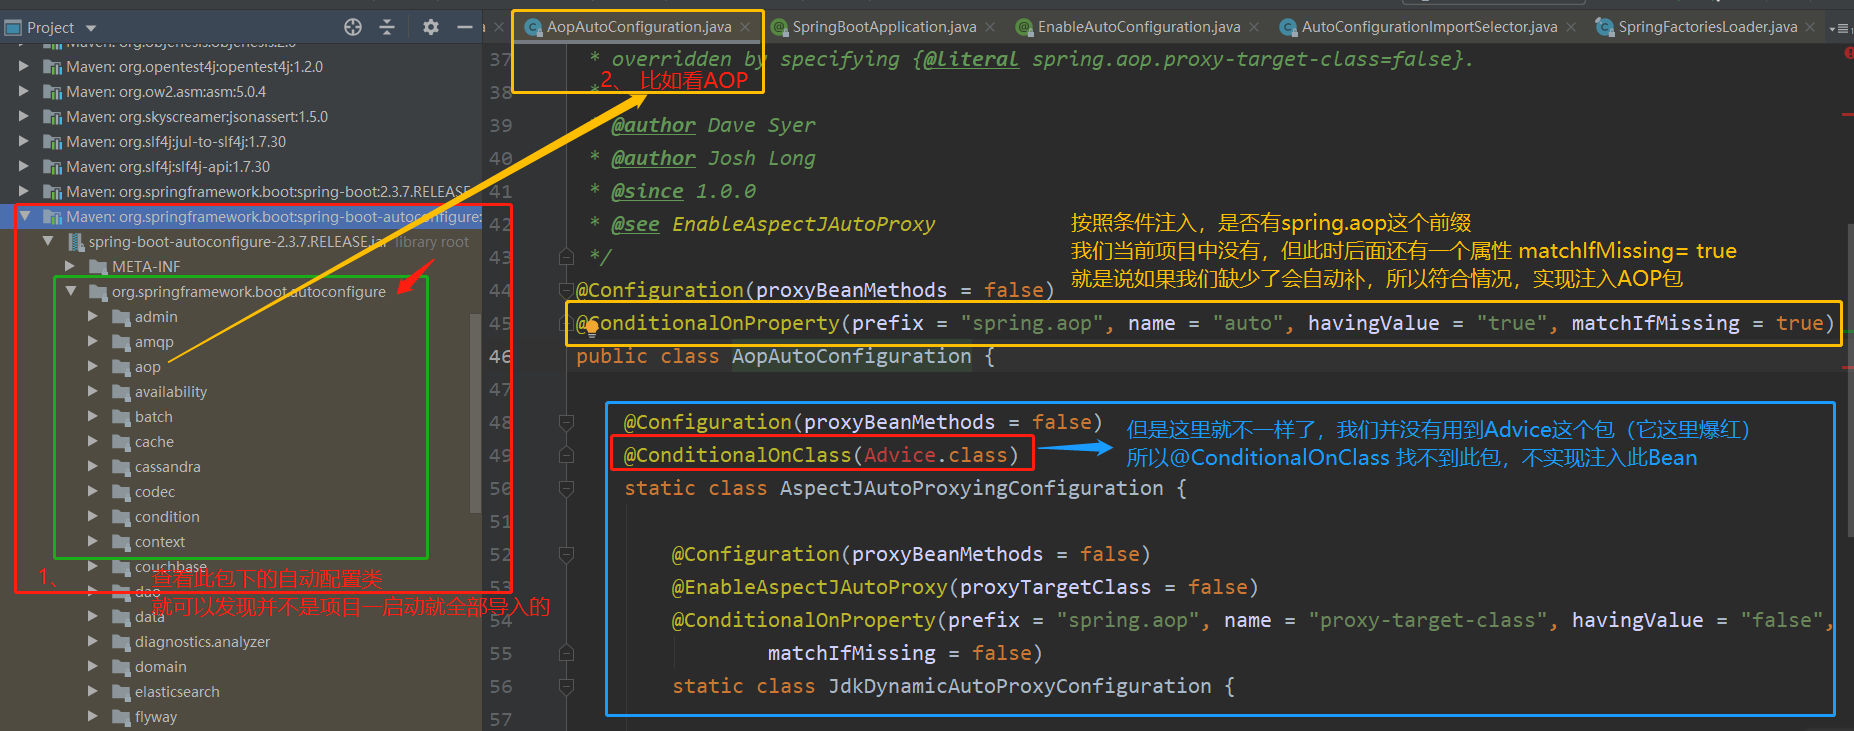Collapse spring-boot-autoconfigure jar node

tap(47, 241)
